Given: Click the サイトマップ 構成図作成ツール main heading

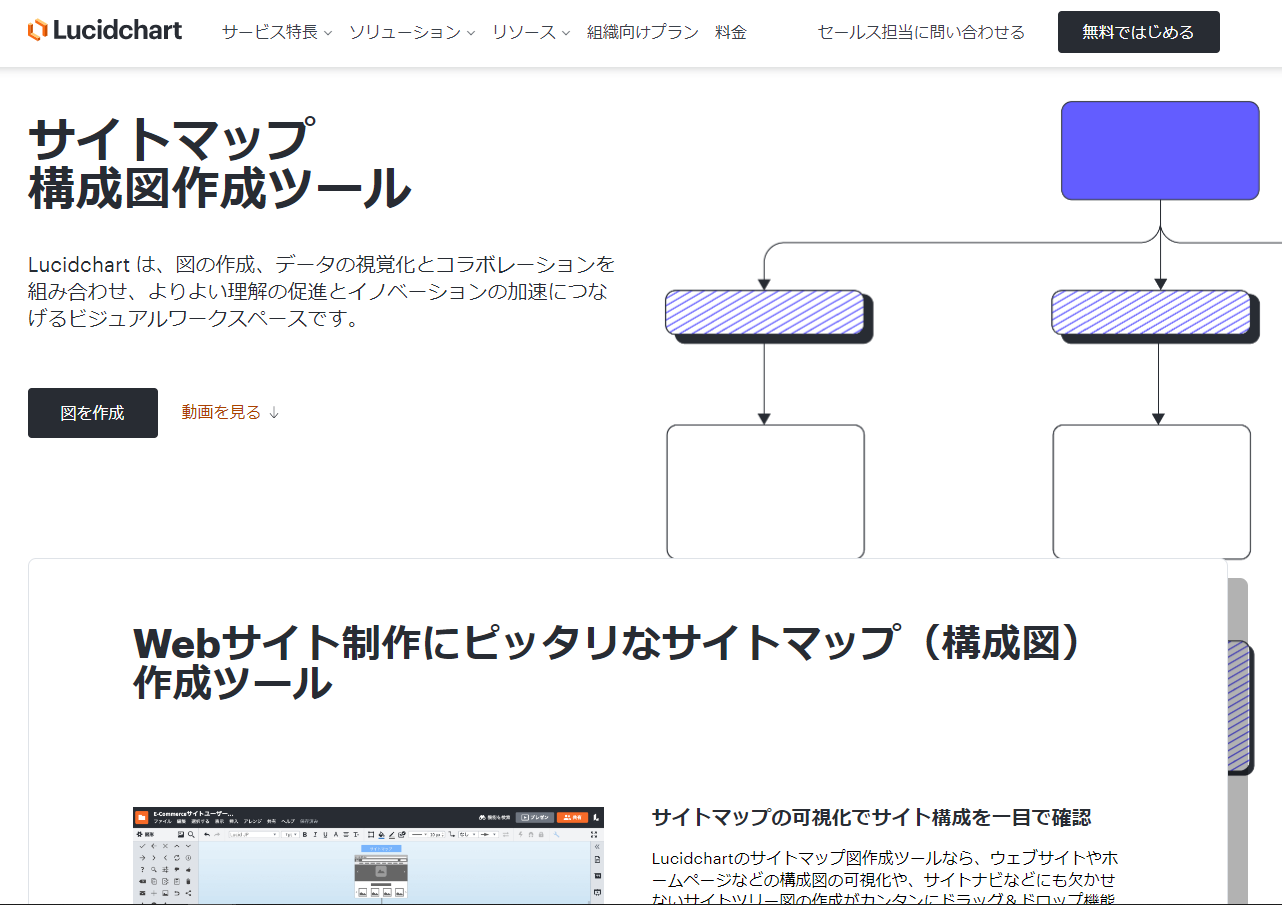Looking at the screenshot, I should click(x=220, y=163).
